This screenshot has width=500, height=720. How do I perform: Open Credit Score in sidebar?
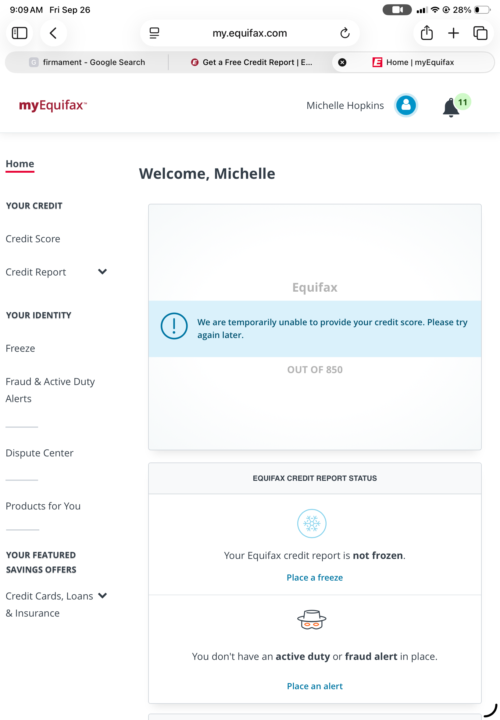point(33,239)
